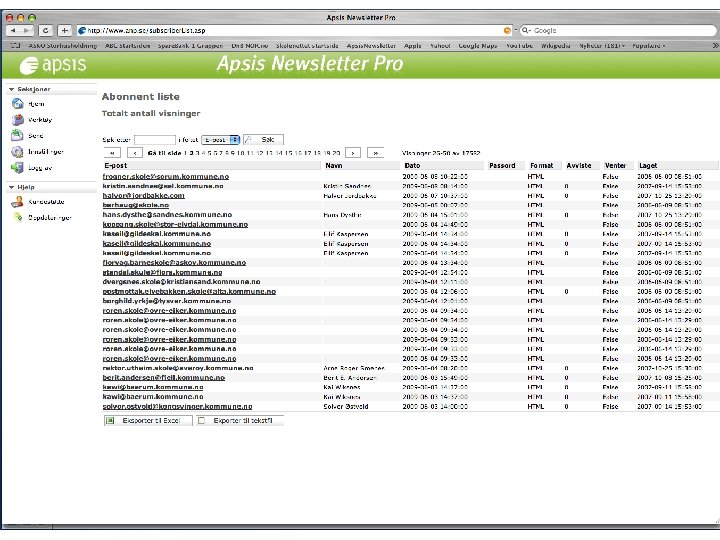Click the Søk etter text input field

[155, 140]
